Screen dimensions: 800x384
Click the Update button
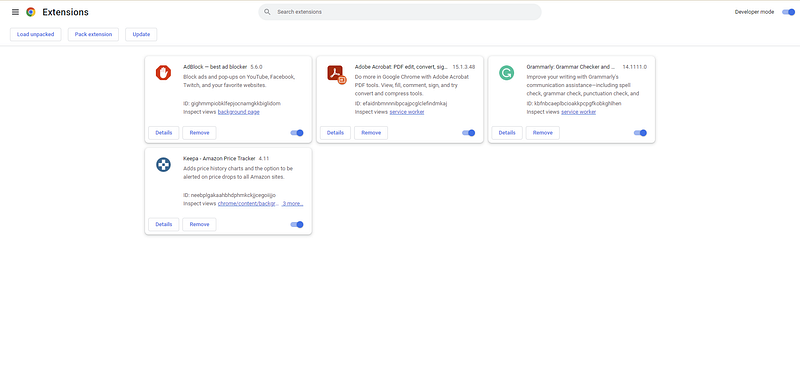pos(141,34)
